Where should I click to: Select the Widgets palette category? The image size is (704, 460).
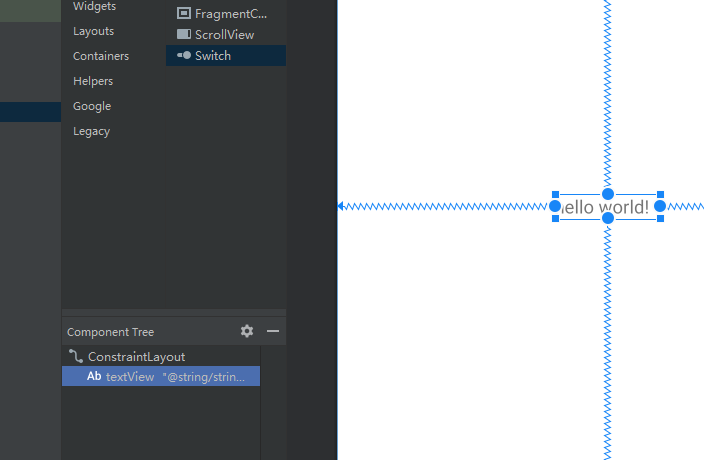click(x=94, y=6)
